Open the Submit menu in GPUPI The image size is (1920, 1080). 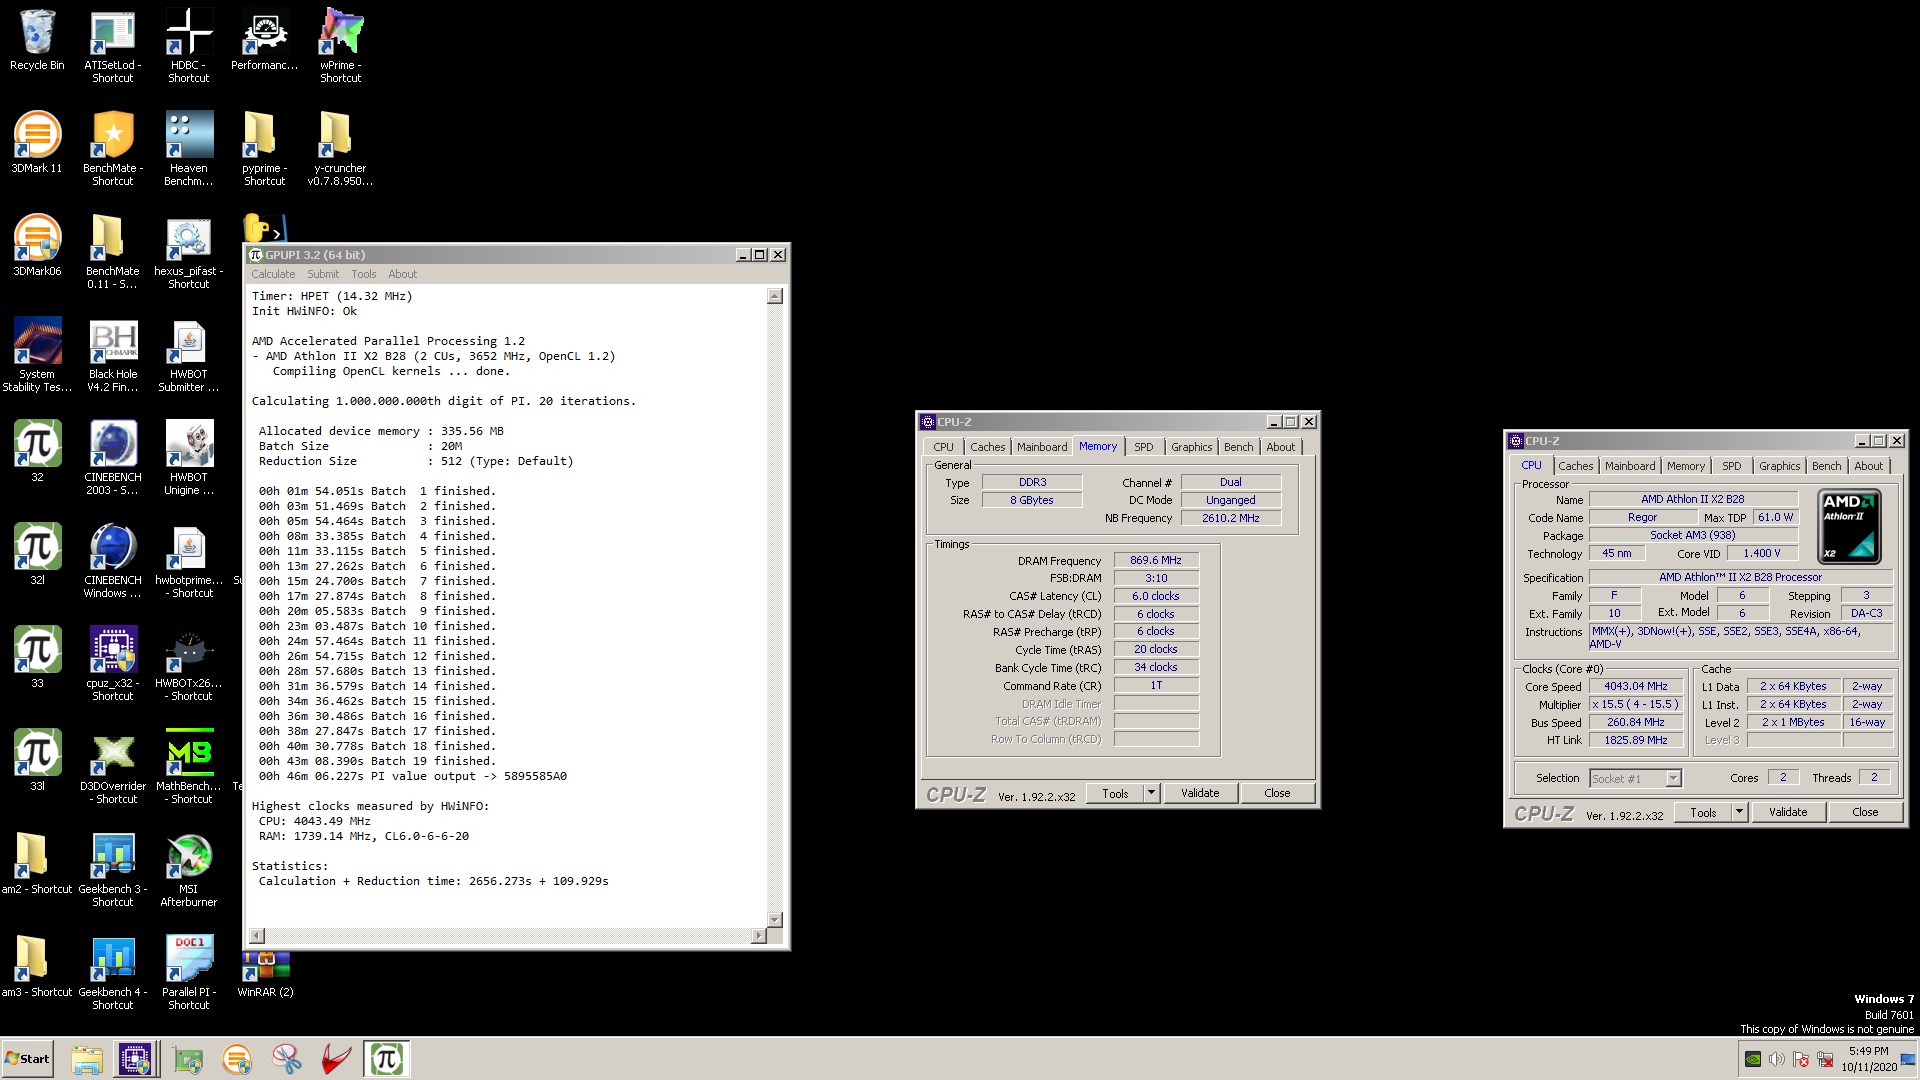pyautogui.click(x=323, y=274)
